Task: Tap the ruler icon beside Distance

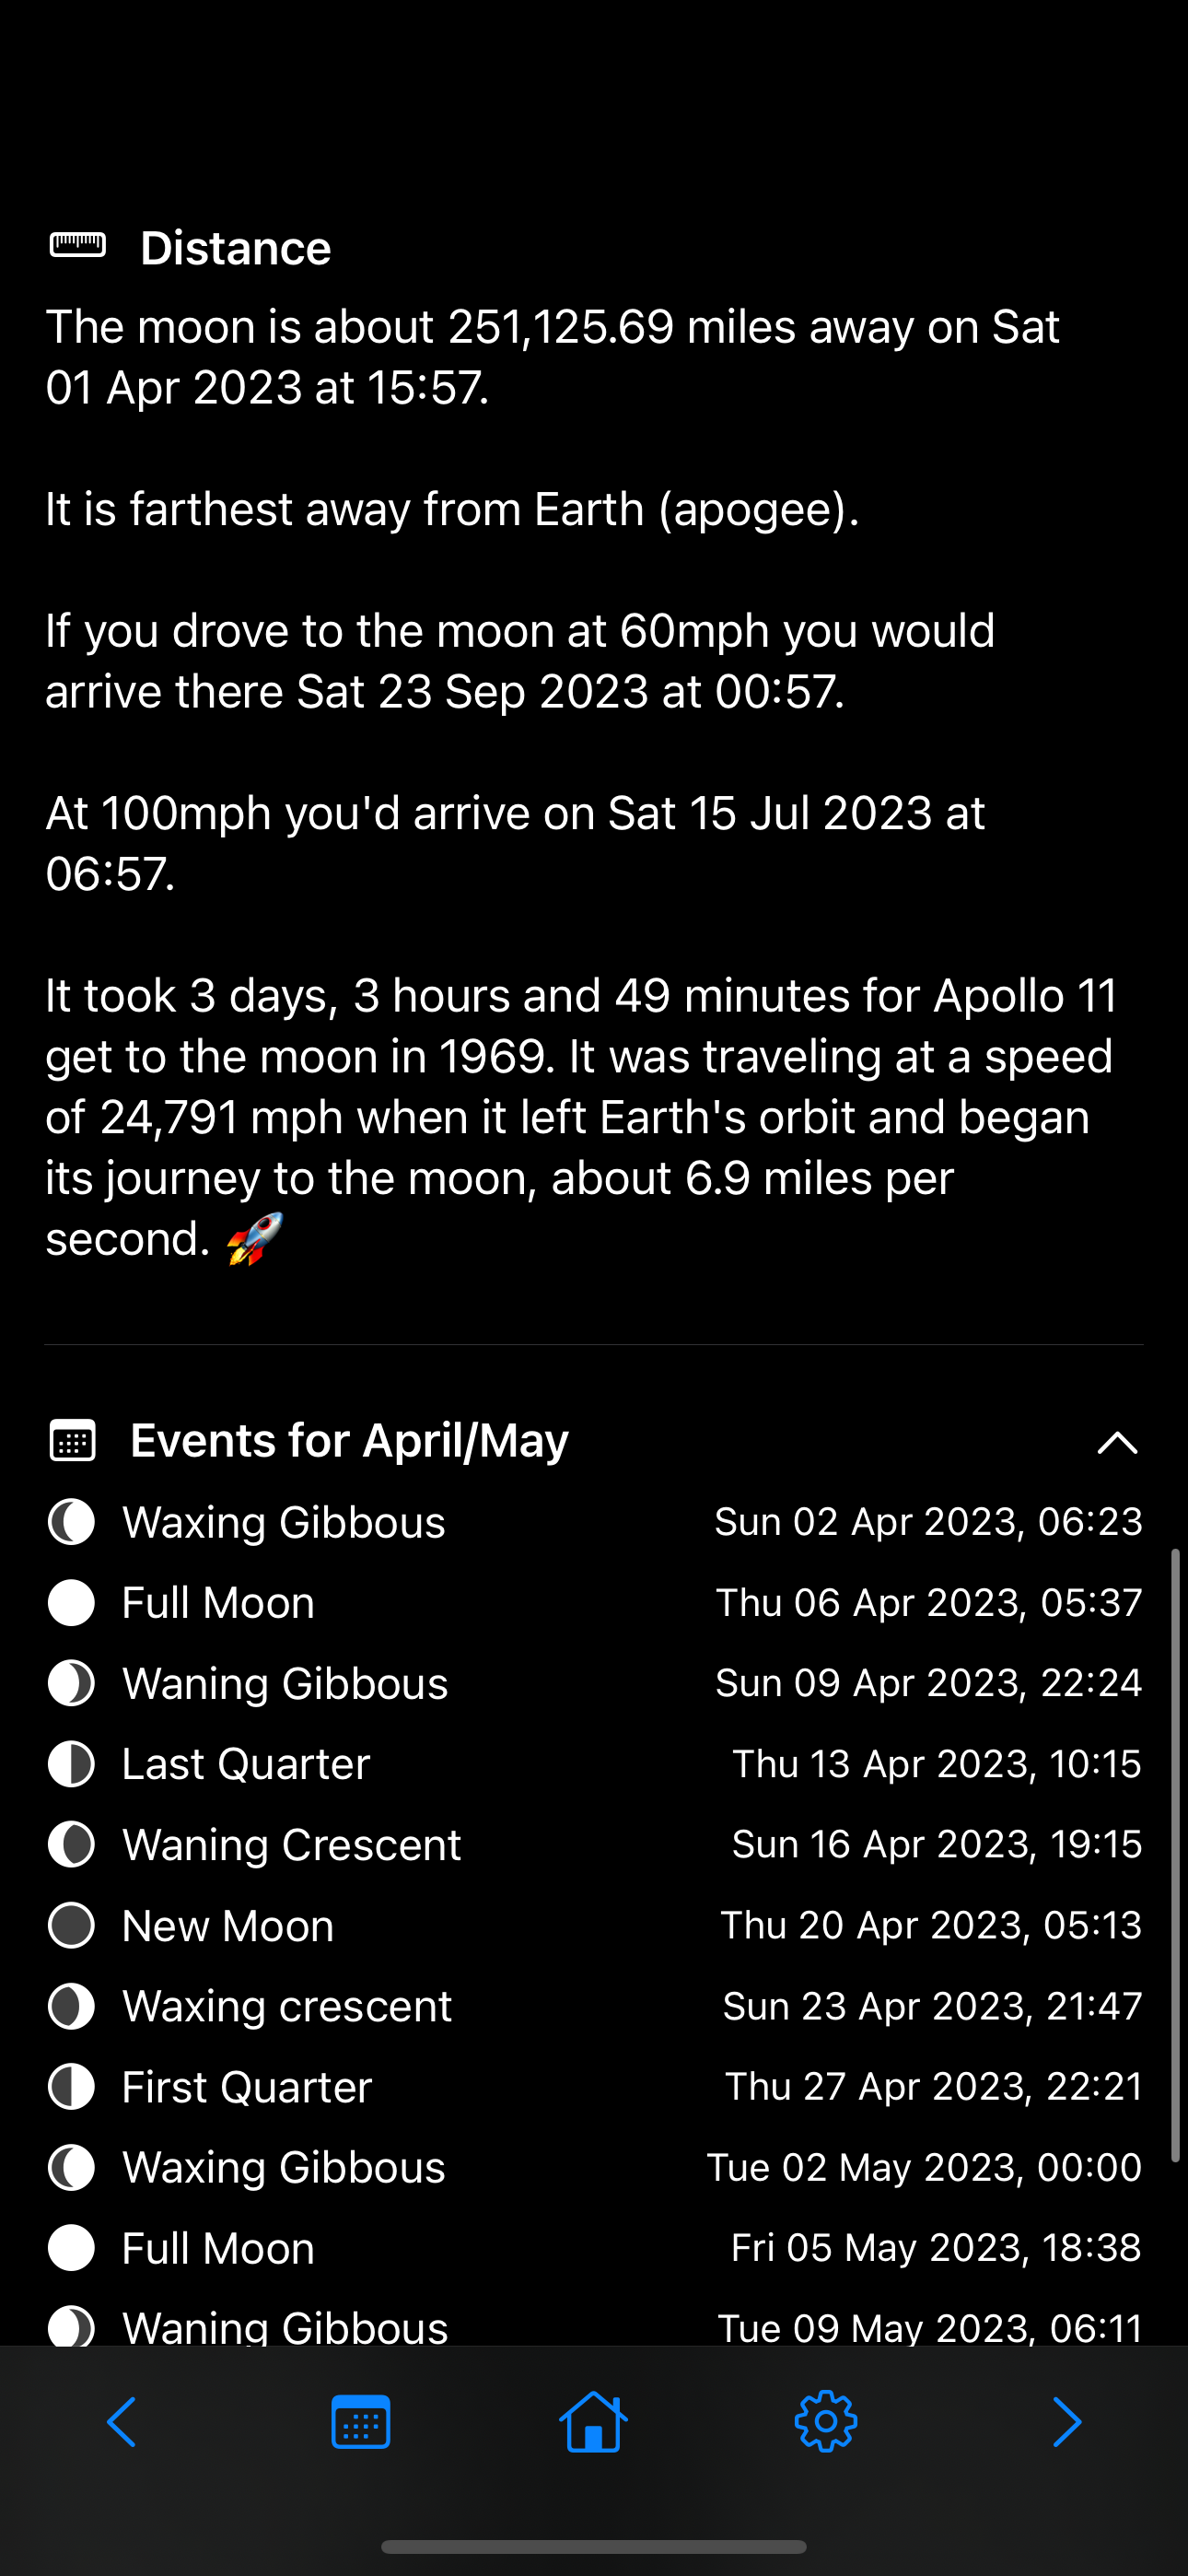Action: 78,245
